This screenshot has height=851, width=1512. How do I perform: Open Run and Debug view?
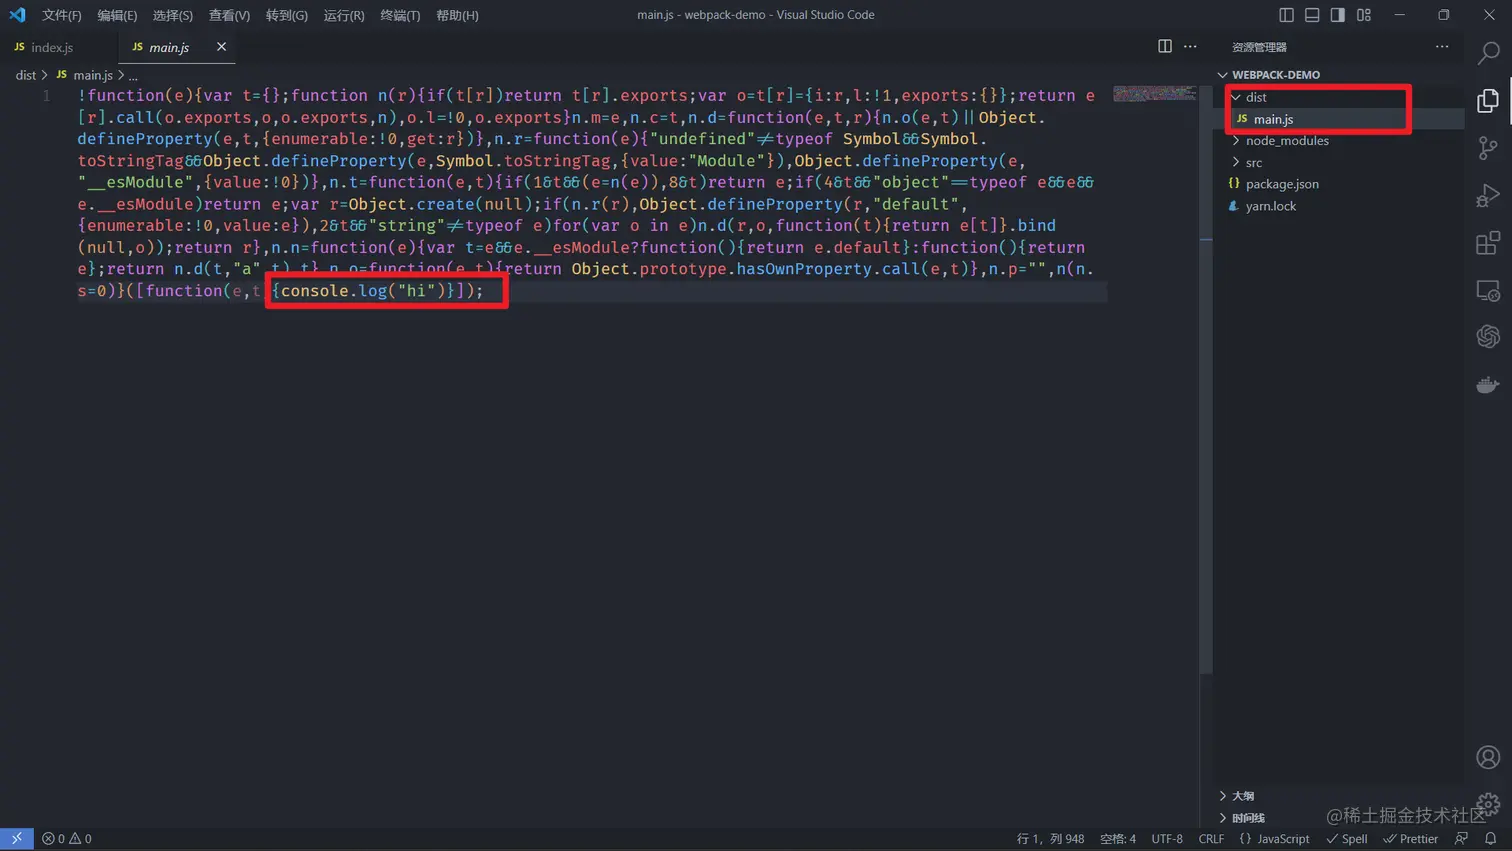[x=1488, y=196]
